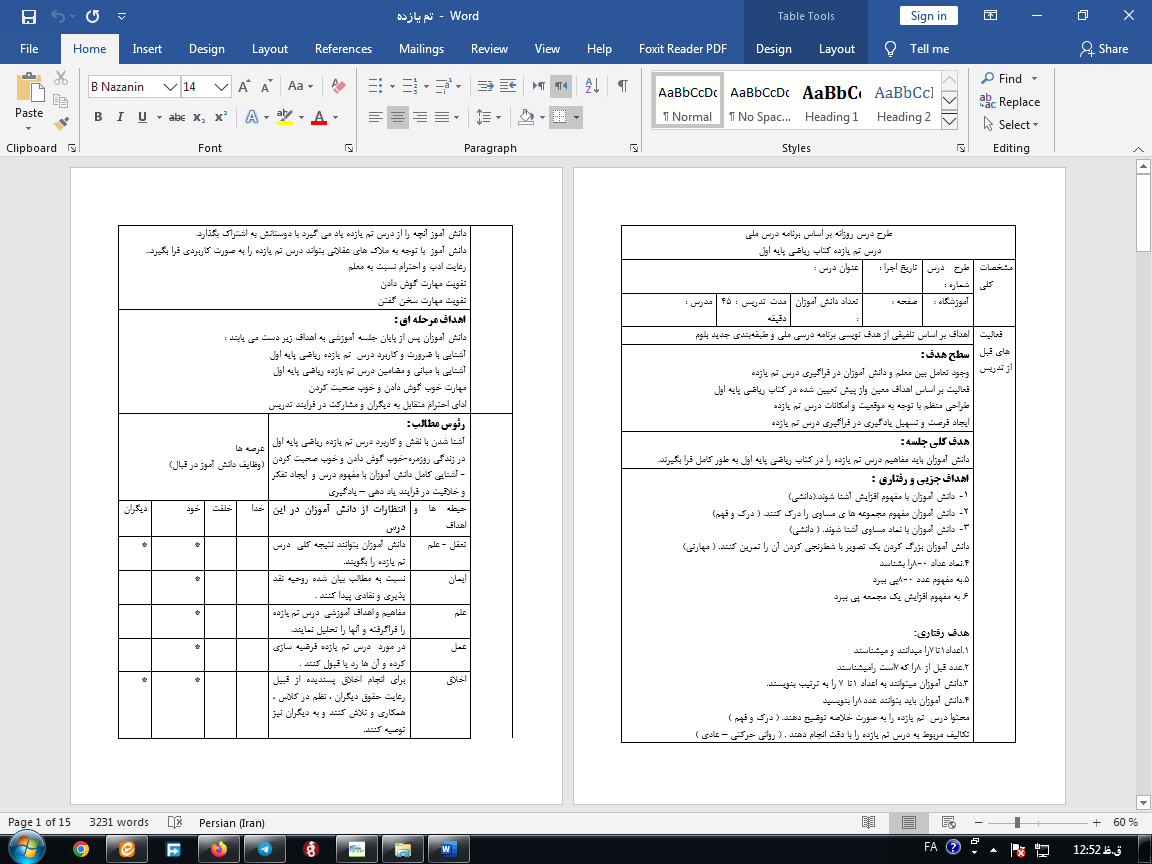Image resolution: width=1152 pixels, height=864 pixels.
Task: Apply the Heading 1 style
Action: pyautogui.click(x=831, y=102)
